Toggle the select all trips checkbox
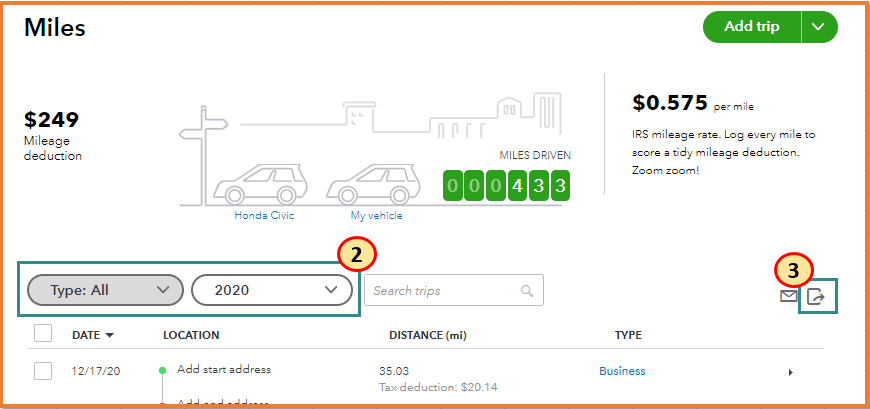The height and width of the screenshot is (409, 870). click(43, 334)
